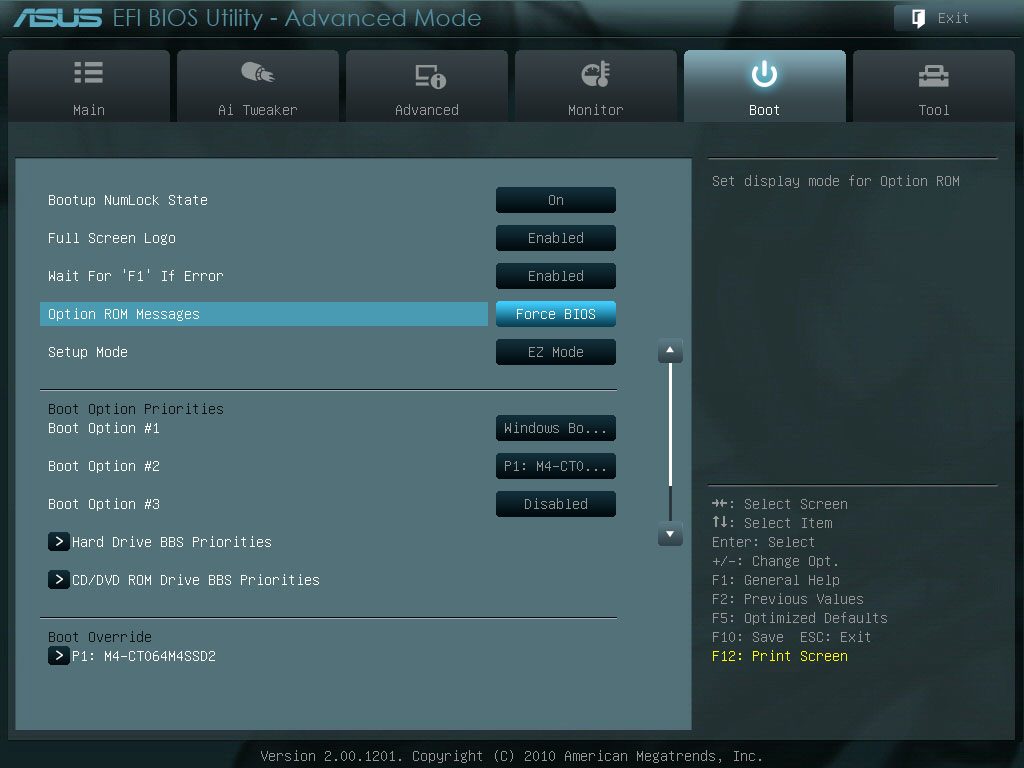This screenshot has height=768, width=1024.
Task: Open the Main tab
Action: pyautogui.click(x=89, y=86)
